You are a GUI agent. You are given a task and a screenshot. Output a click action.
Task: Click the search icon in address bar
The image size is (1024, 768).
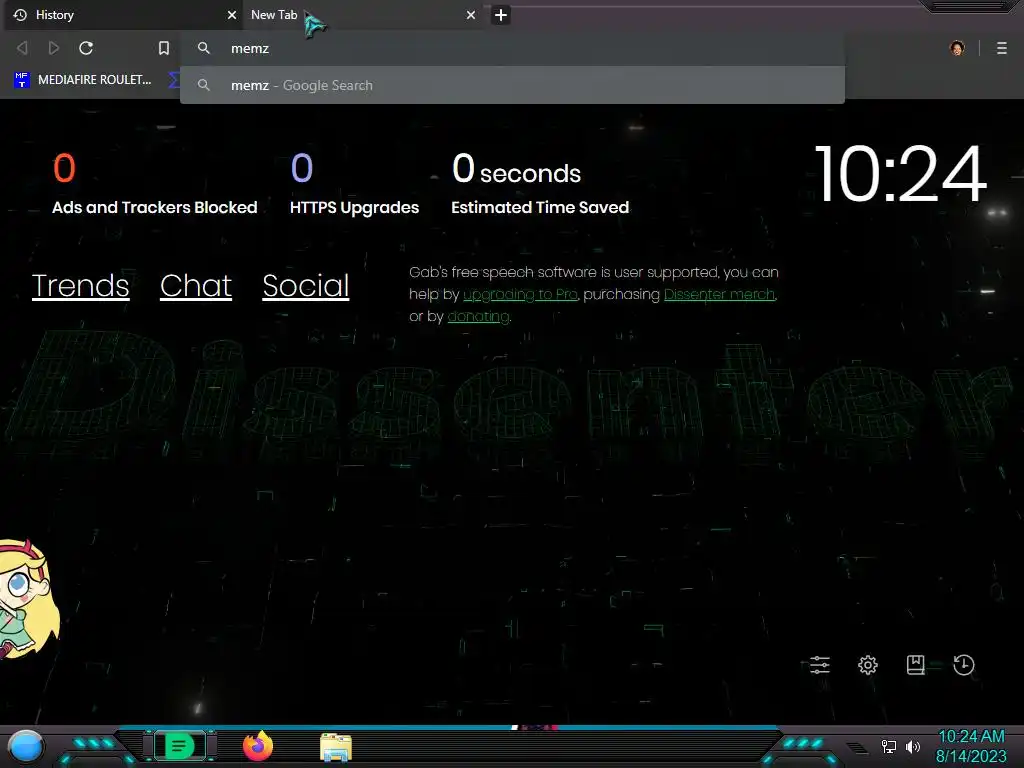pos(204,48)
